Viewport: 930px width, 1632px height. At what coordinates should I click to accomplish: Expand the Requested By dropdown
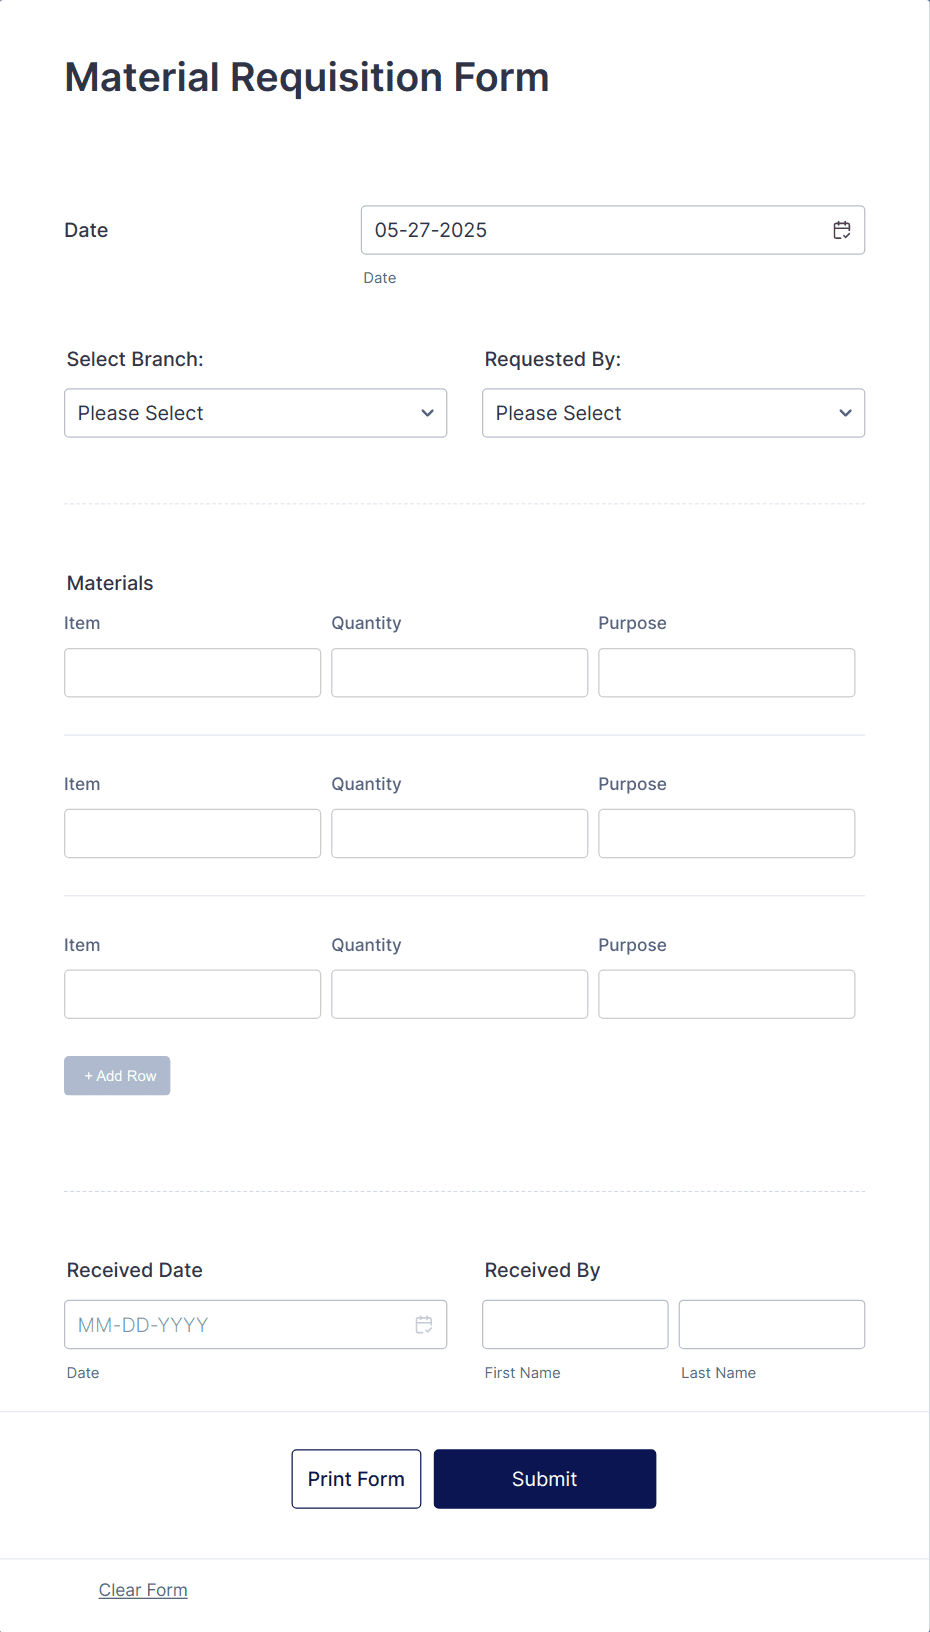tap(673, 413)
